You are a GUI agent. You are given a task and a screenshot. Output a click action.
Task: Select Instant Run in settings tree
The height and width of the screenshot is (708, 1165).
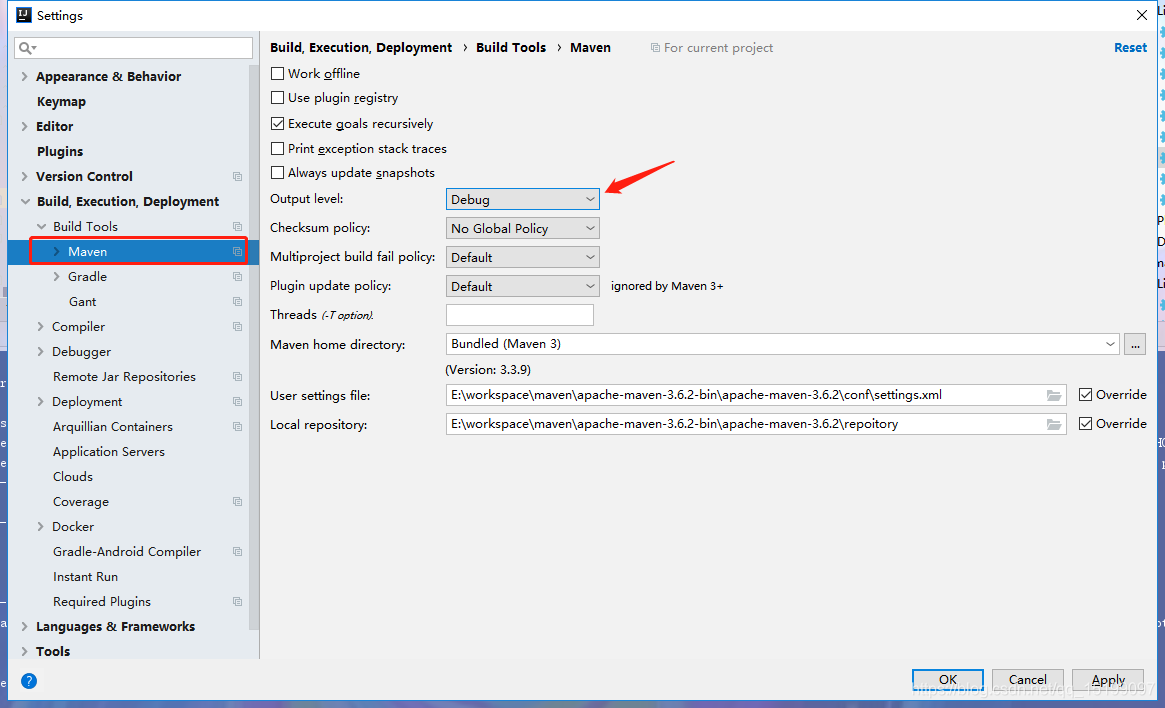pos(85,577)
